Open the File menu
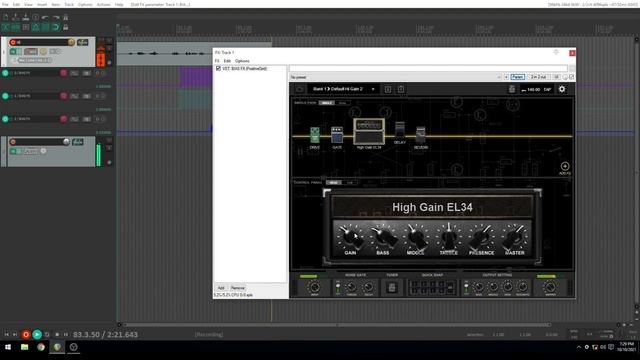Screen dimensions: 640x360 pyautogui.click(x=5, y=4)
